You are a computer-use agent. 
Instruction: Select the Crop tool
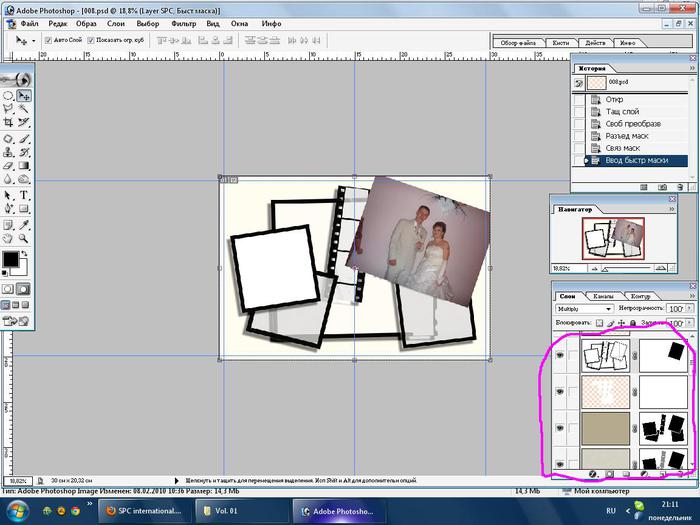[8, 122]
